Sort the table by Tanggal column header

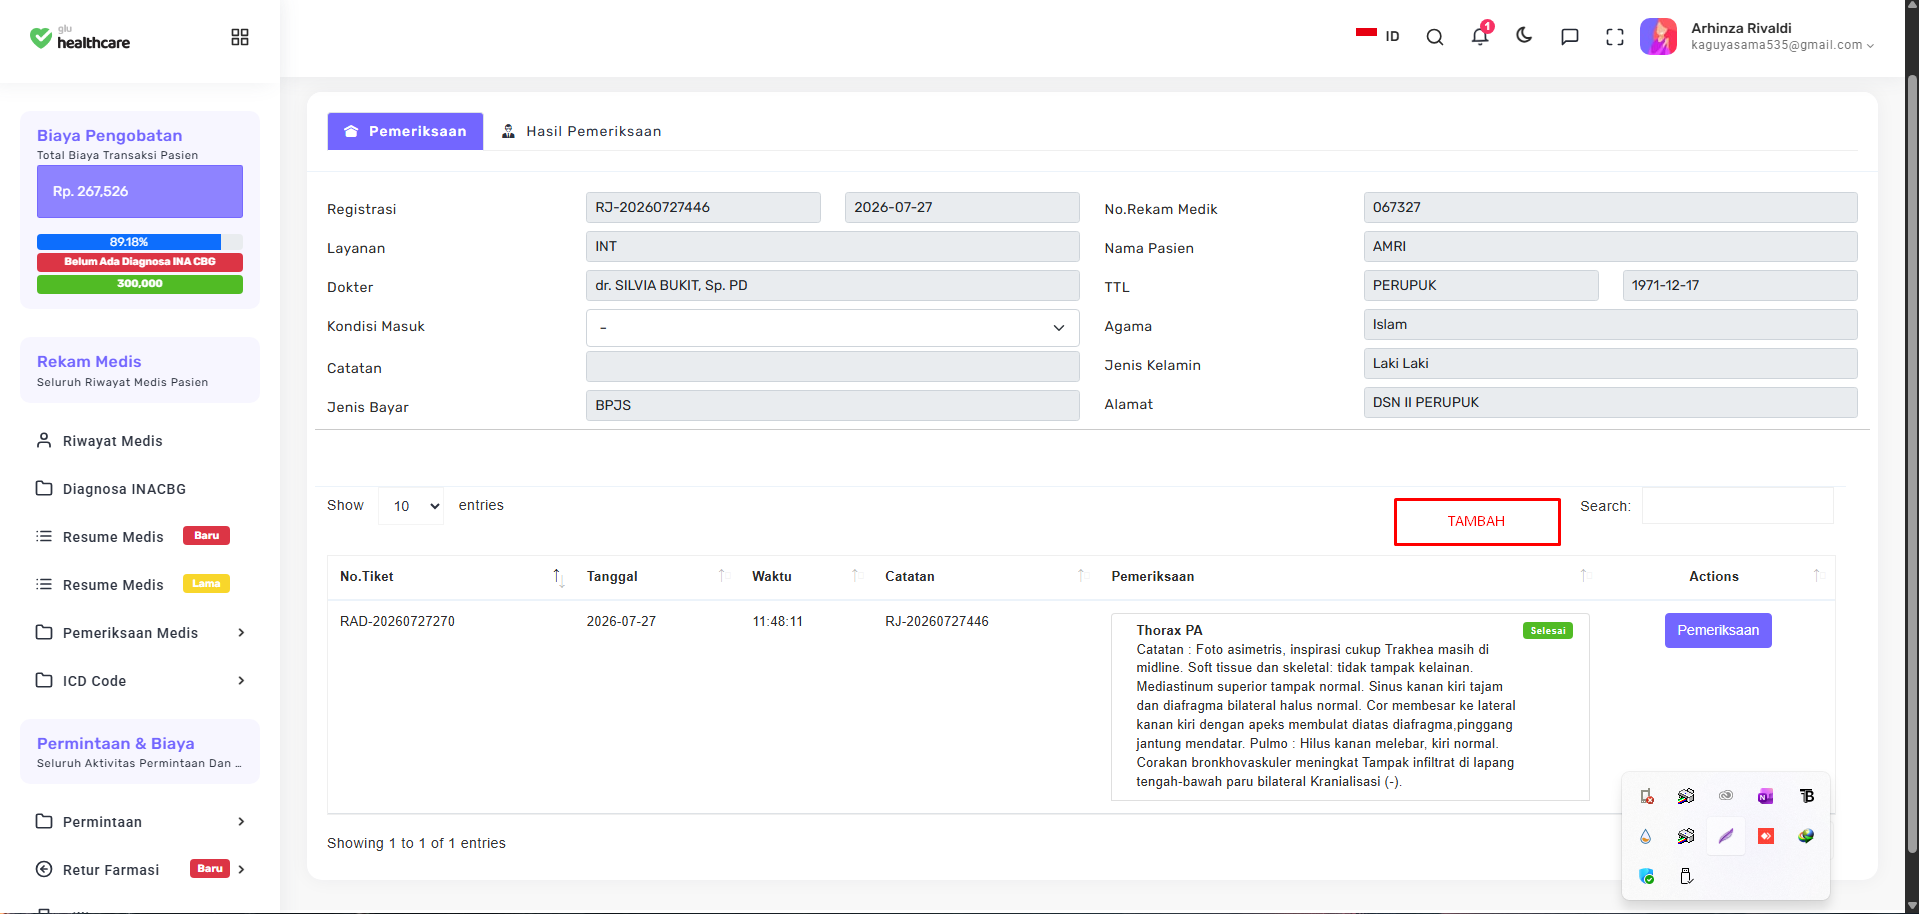click(x=655, y=577)
